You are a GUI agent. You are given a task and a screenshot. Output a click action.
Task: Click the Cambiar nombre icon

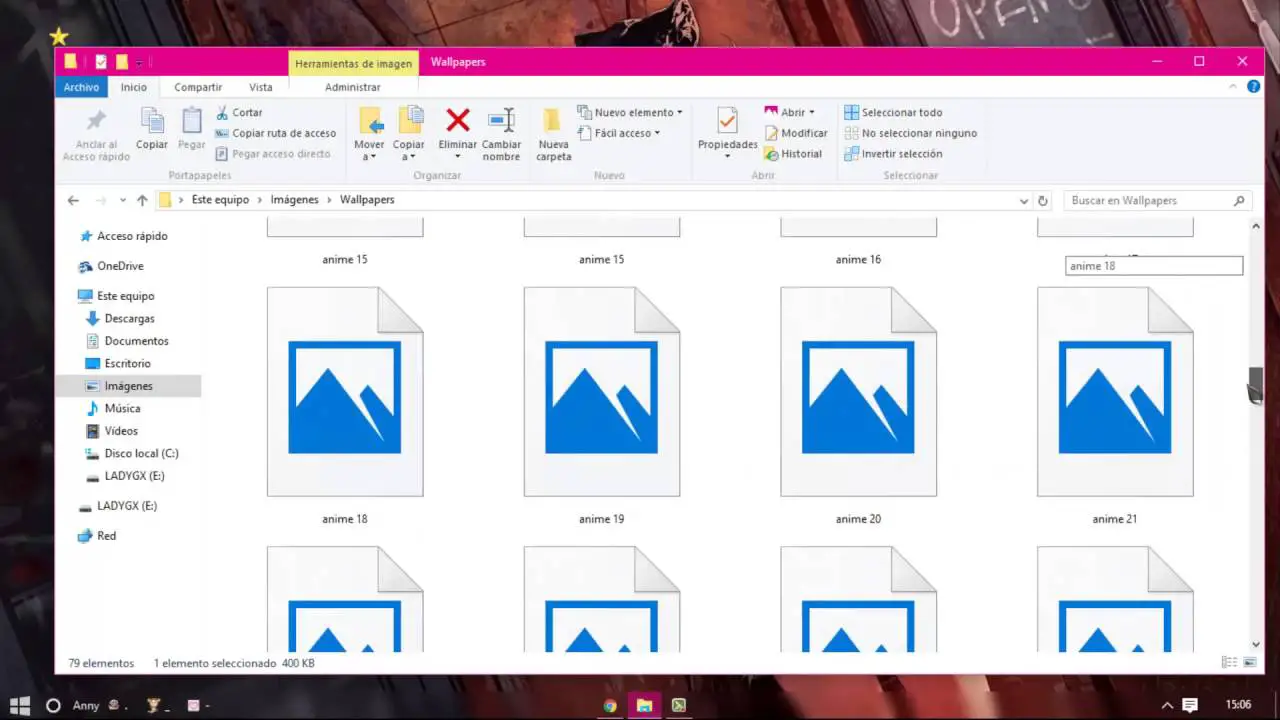(501, 120)
